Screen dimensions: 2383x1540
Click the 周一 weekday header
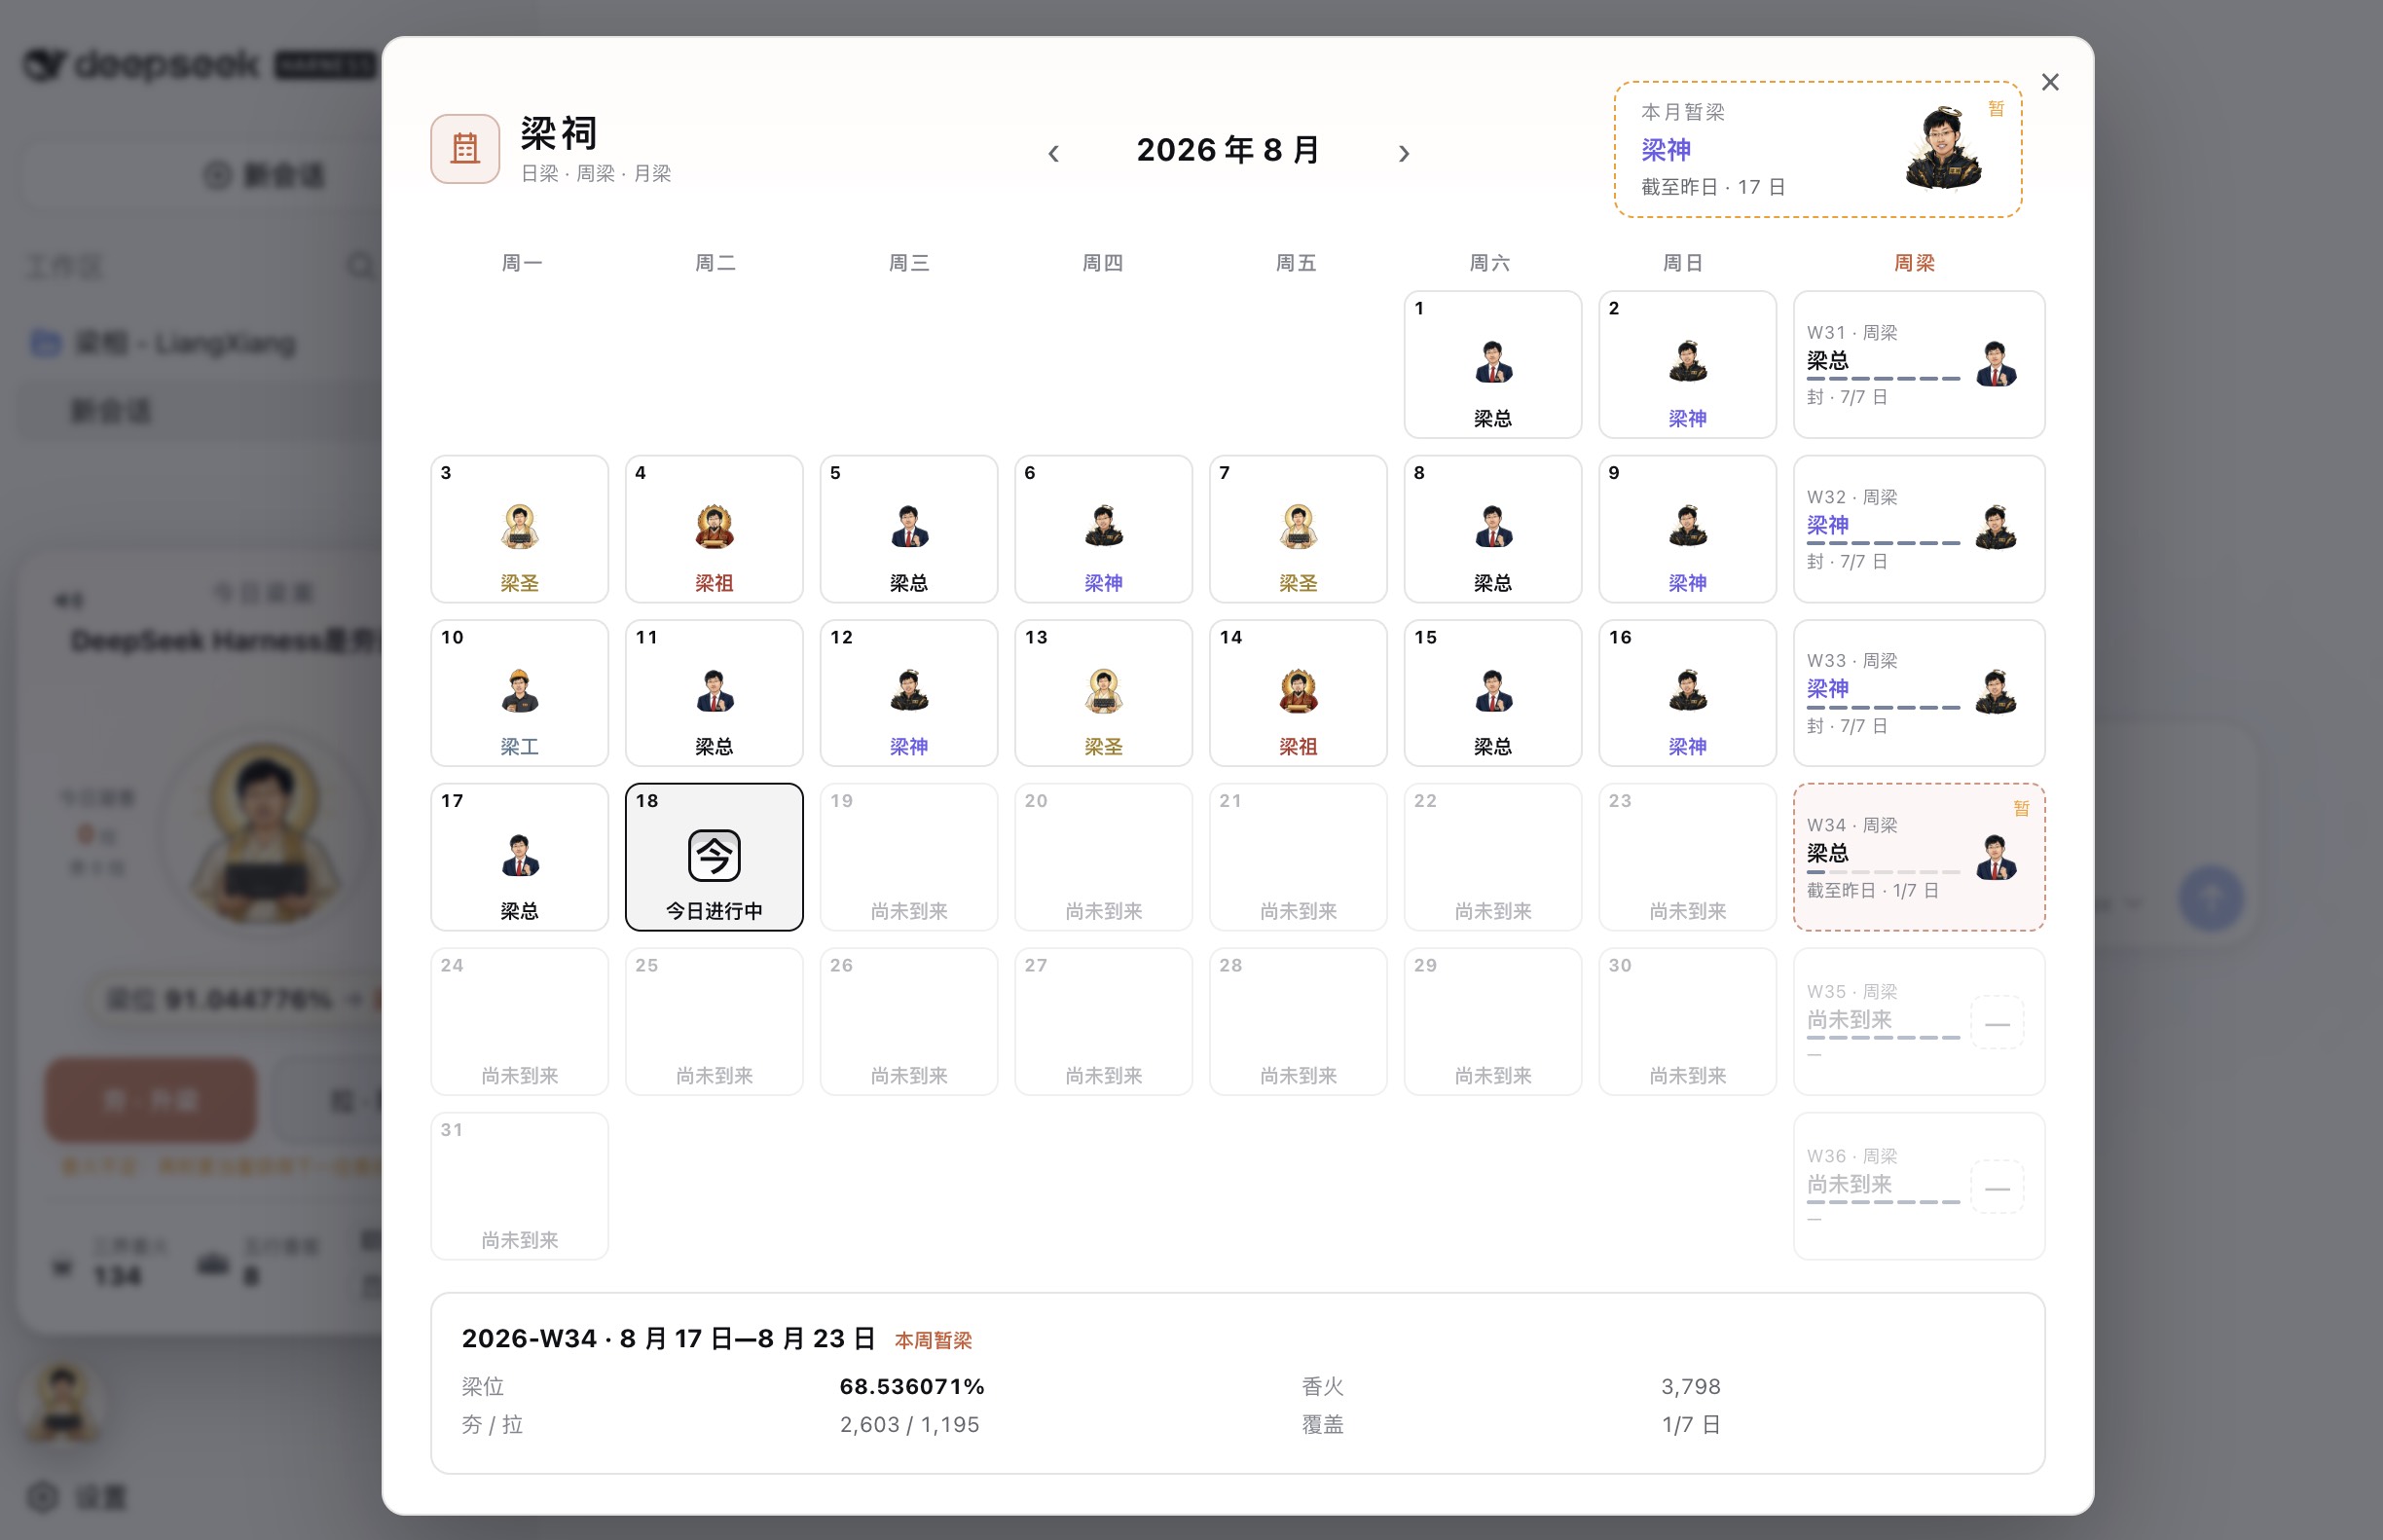coord(521,263)
